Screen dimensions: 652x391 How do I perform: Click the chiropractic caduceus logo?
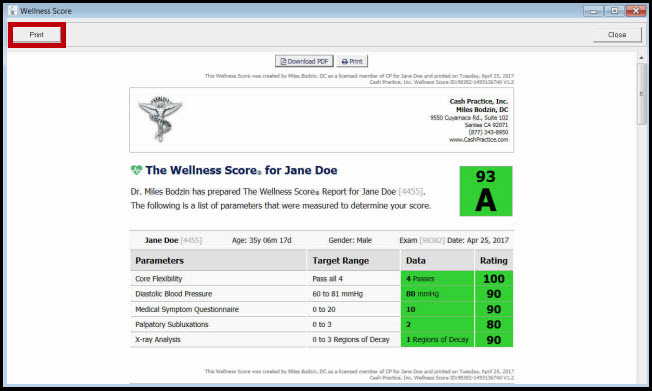[x=160, y=119]
